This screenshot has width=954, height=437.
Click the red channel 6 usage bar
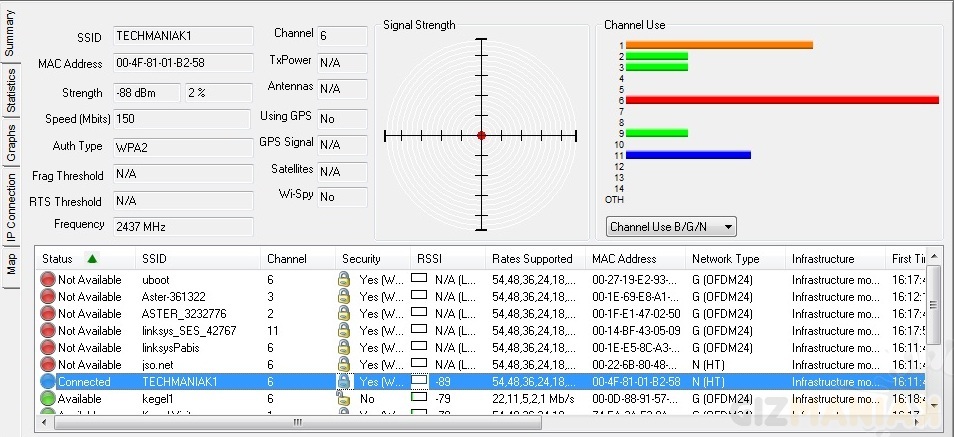(x=782, y=100)
